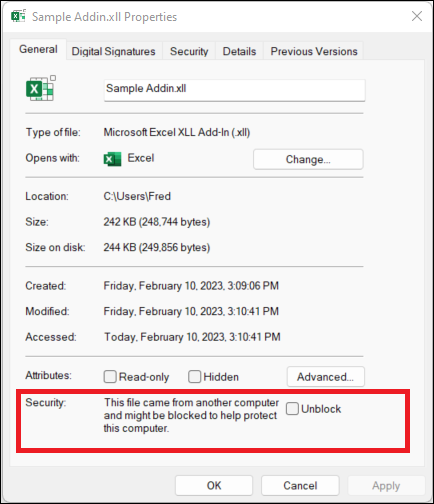Viewport: 434px width, 504px height.
Task: Click the Type of file: label
Action: click(53, 132)
